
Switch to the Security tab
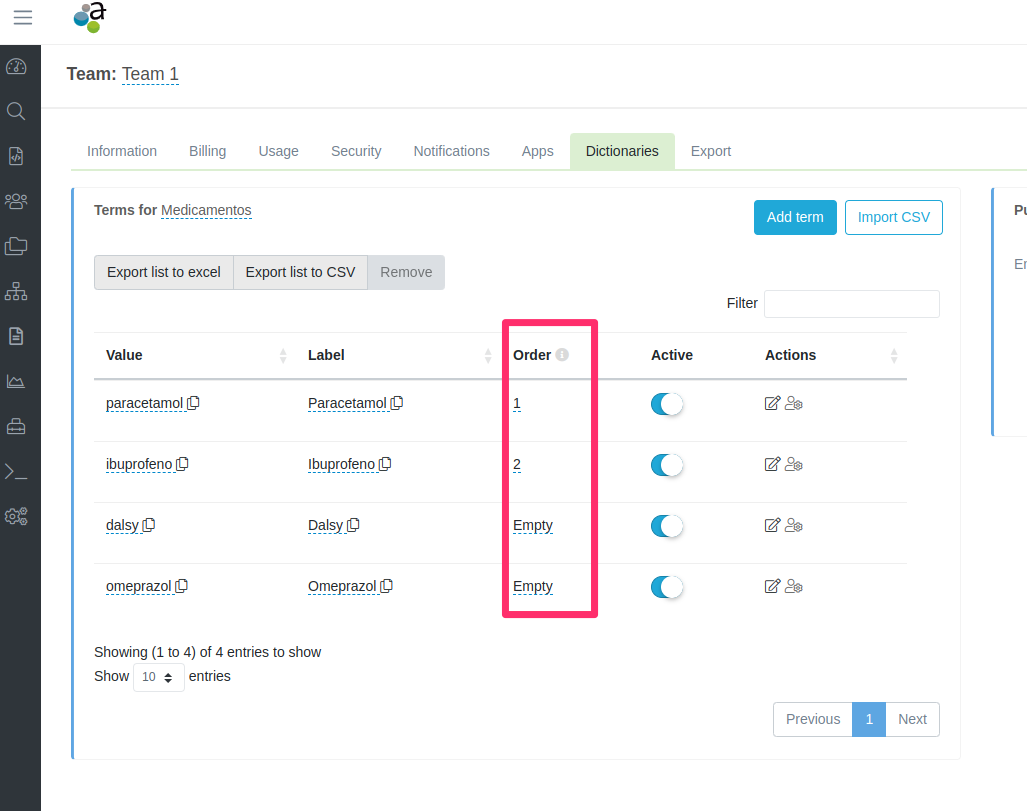click(x=356, y=151)
